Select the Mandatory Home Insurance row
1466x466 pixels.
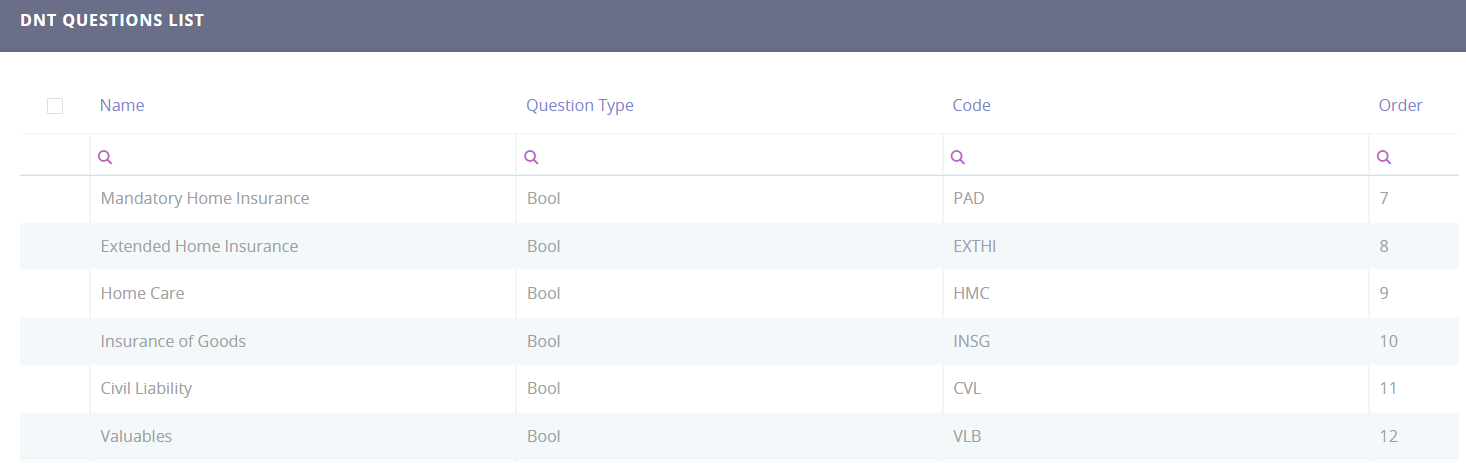click(205, 199)
